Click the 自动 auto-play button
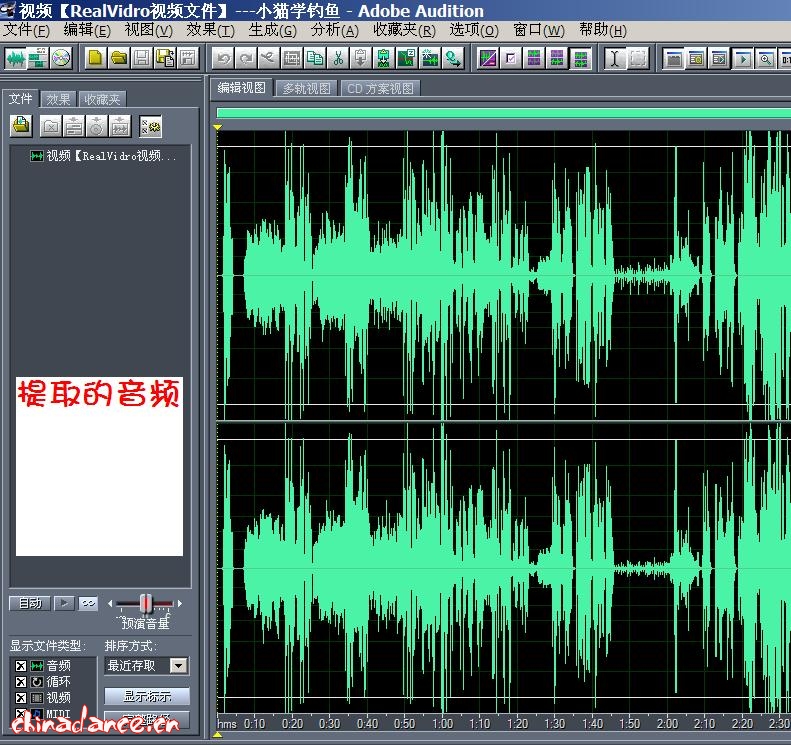The width and height of the screenshot is (791, 745). 29,603
